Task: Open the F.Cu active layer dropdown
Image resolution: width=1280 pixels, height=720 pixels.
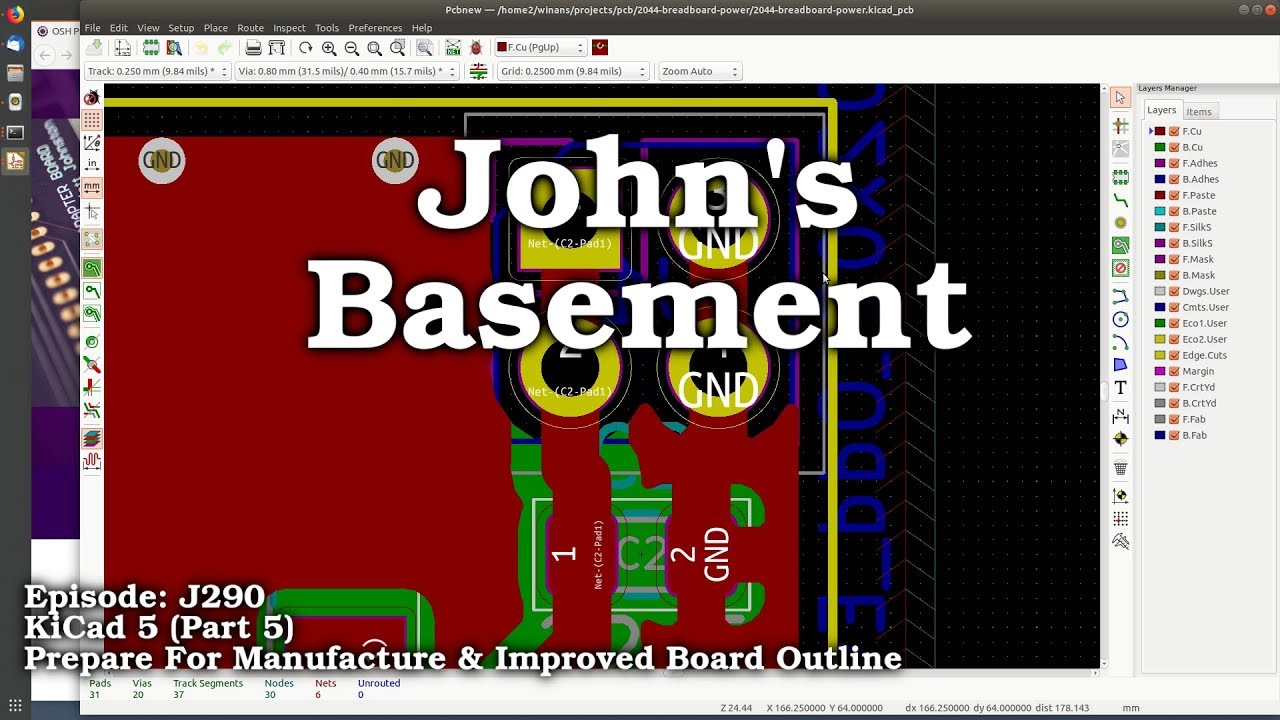Action: point(540,48)
